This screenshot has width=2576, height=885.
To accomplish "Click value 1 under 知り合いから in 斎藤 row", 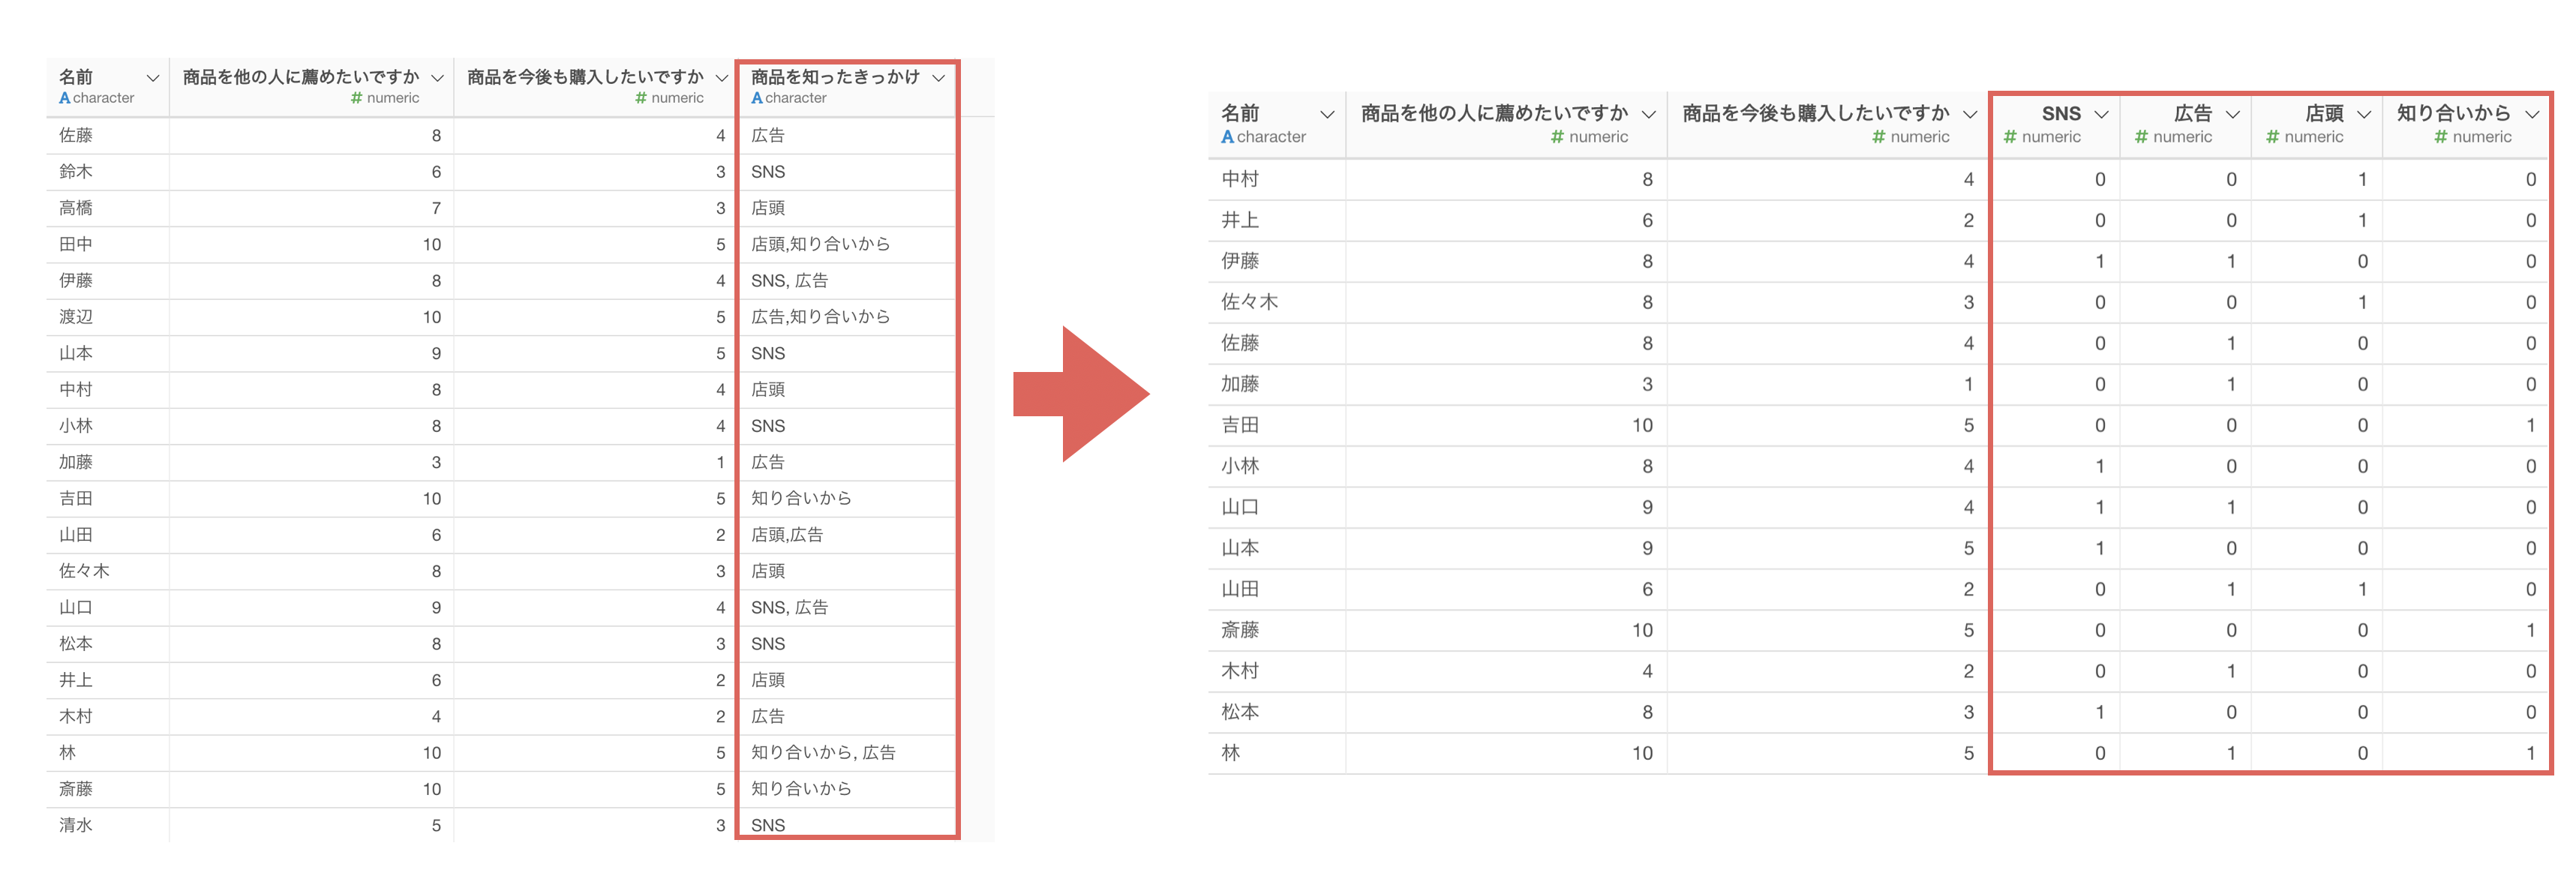I will tap(2531, 630).
